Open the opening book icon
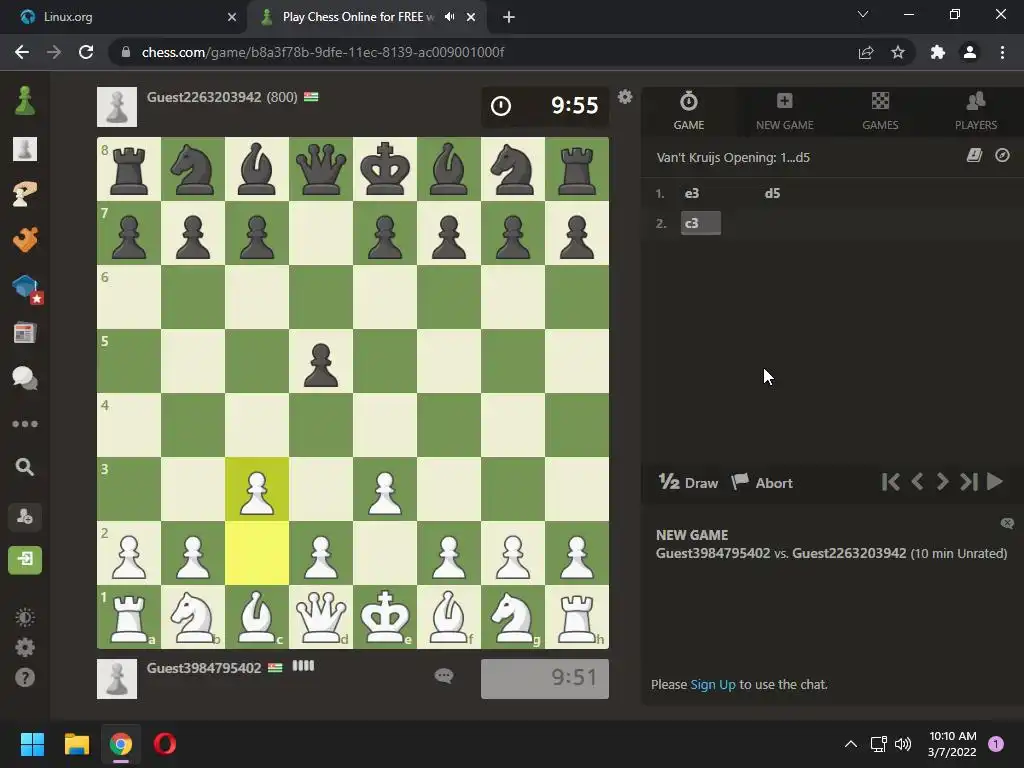Screen dimensions: 1024x768 974,155
